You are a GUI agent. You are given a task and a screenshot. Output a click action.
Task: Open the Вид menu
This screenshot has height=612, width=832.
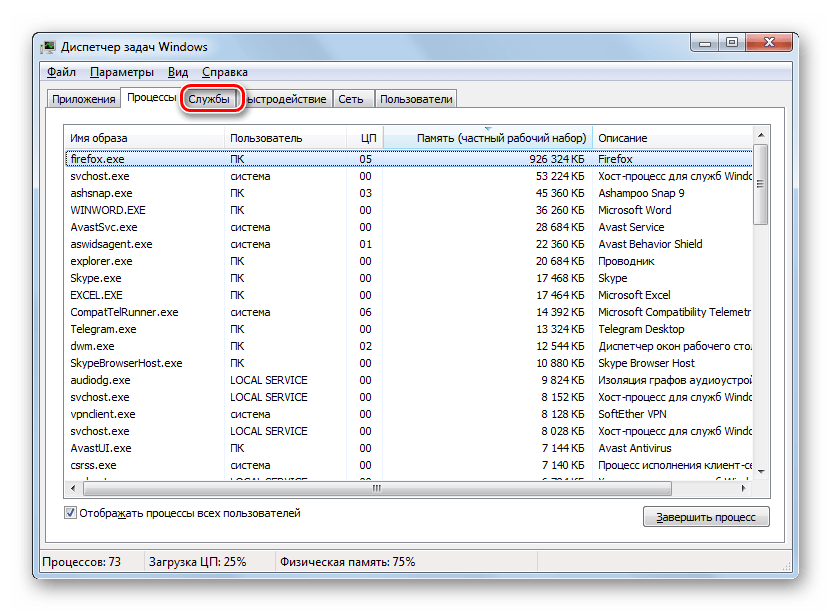(178, 72)
